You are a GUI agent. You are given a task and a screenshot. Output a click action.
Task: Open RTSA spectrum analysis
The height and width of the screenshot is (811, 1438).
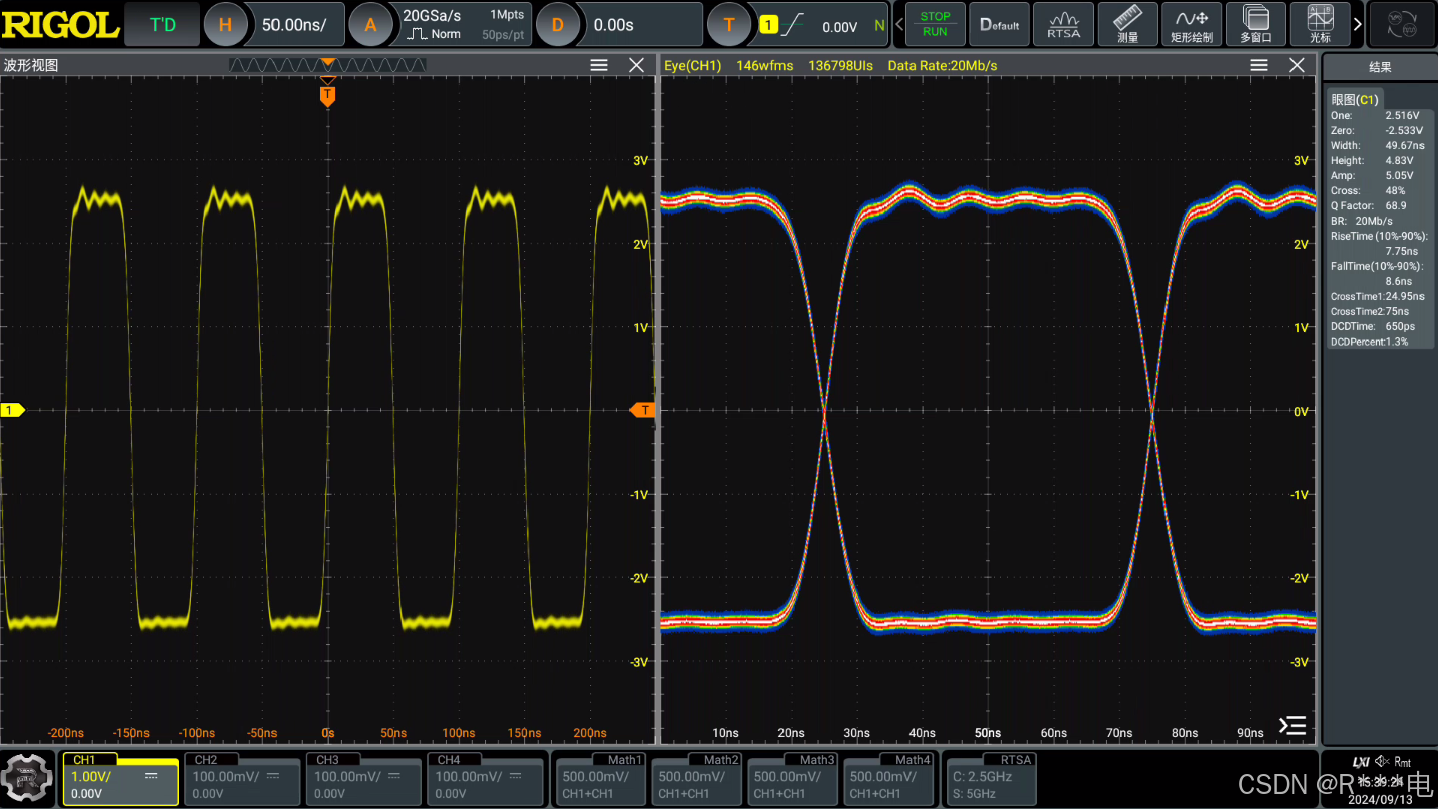1063,24
